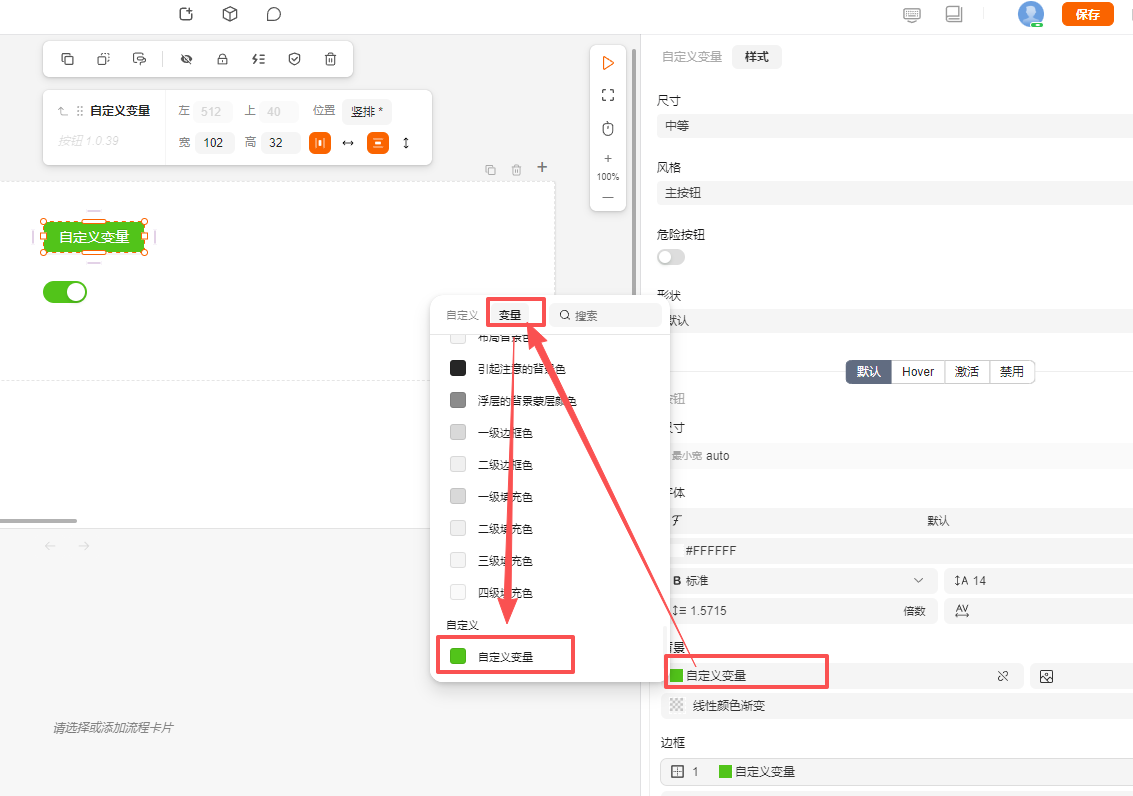
Task: Switch to the 样式 tab
Action: point(757,57)
